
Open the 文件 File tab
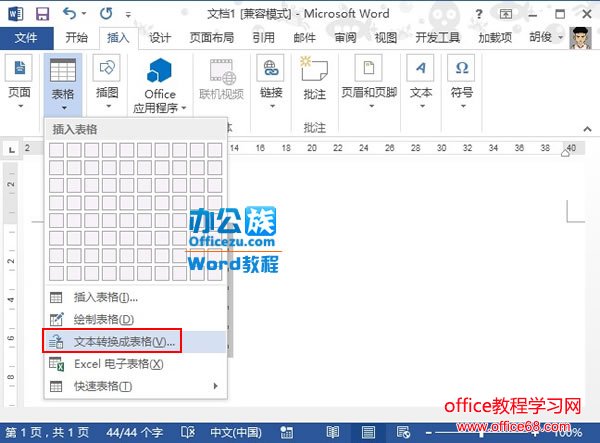tap(26, 37)
